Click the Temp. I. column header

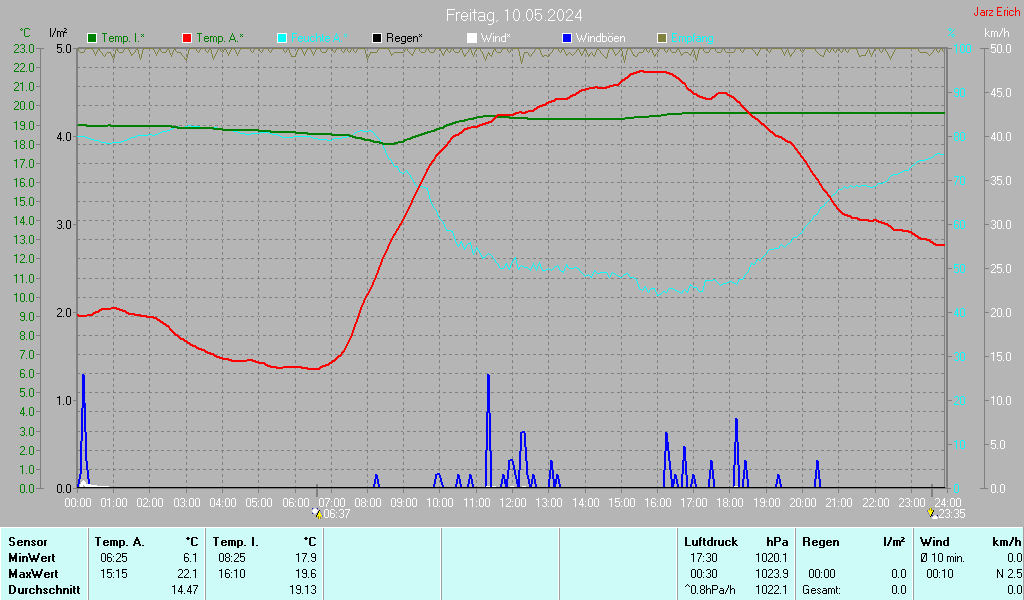tap(236, 542)
